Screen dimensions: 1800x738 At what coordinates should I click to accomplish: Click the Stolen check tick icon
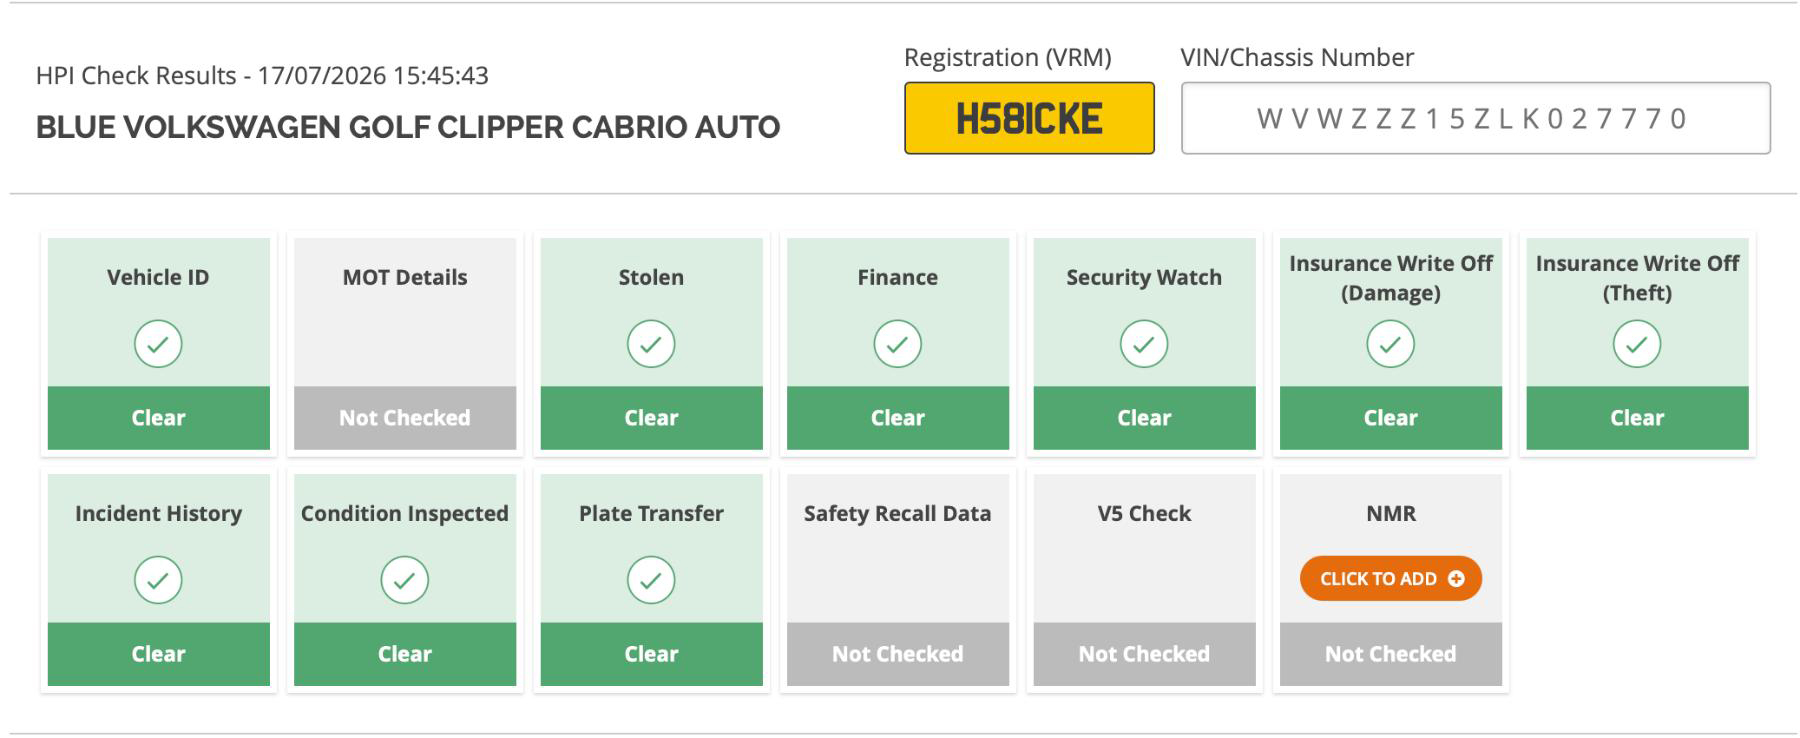click(x=651, y=344)
